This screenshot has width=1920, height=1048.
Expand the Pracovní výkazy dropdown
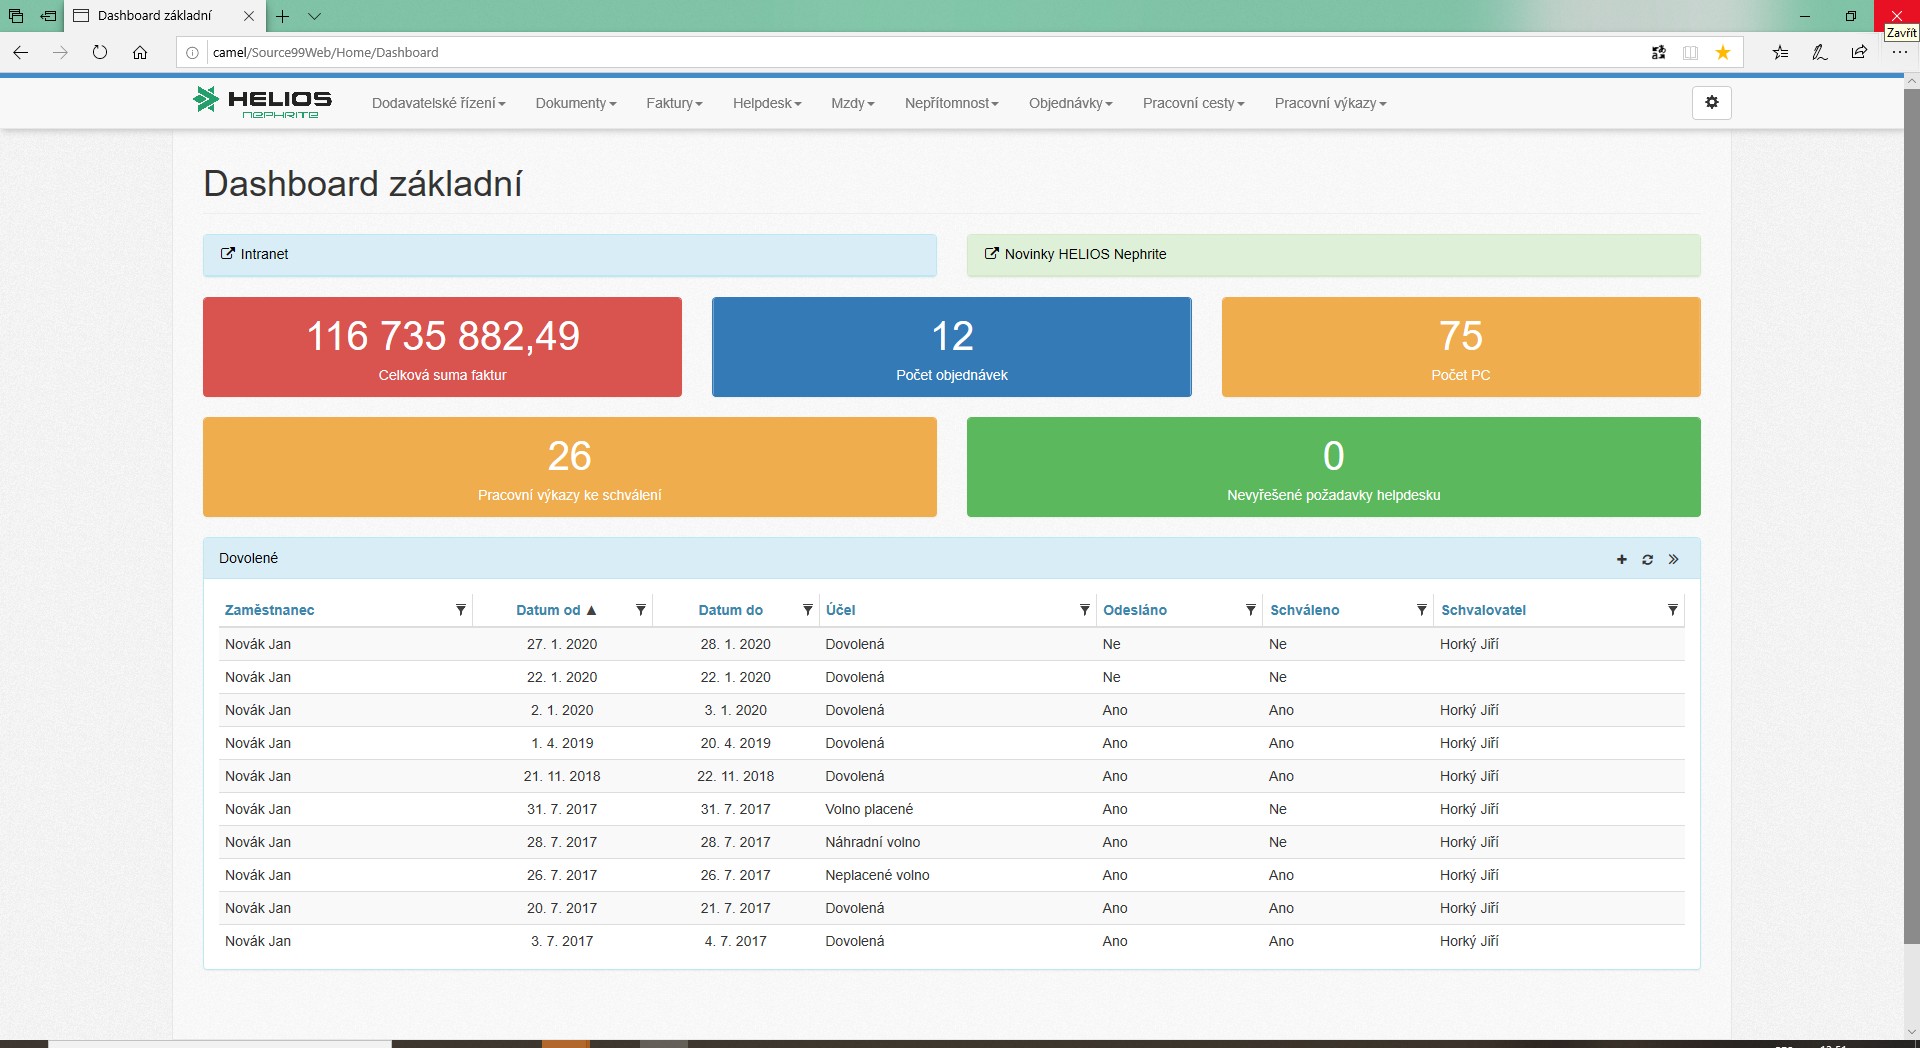pyautogui.click(x=1329, y=104)
